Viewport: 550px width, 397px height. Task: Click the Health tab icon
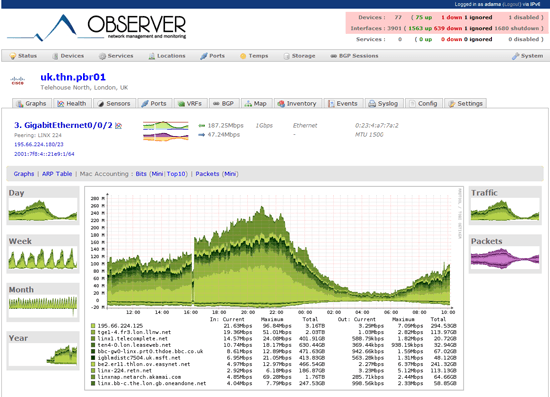(x=61, y=104)
